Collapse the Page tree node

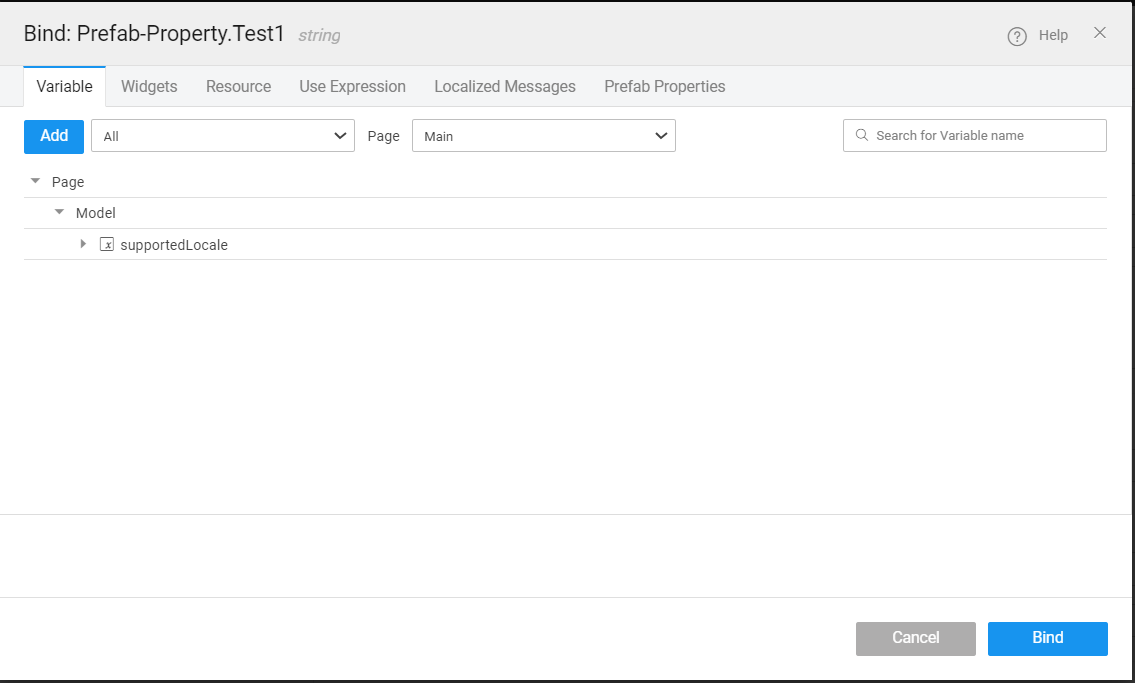[33, 181]
